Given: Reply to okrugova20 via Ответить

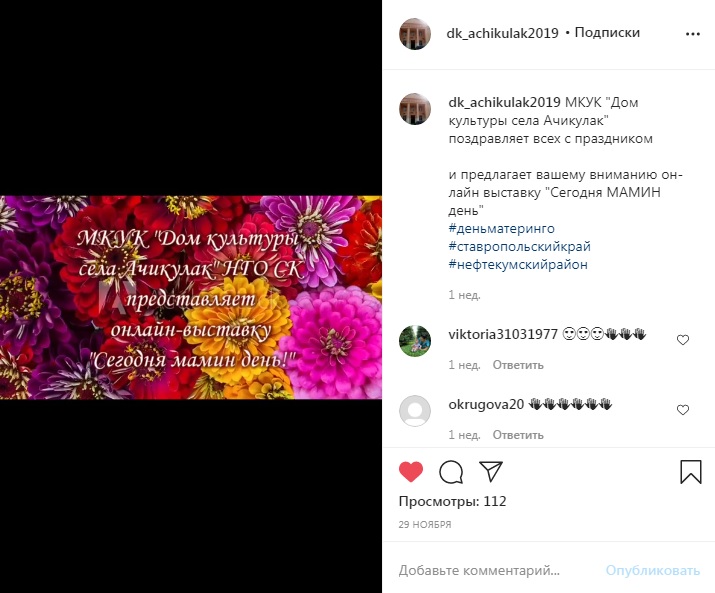Looking at the screenshot, I should click(518, 435).
